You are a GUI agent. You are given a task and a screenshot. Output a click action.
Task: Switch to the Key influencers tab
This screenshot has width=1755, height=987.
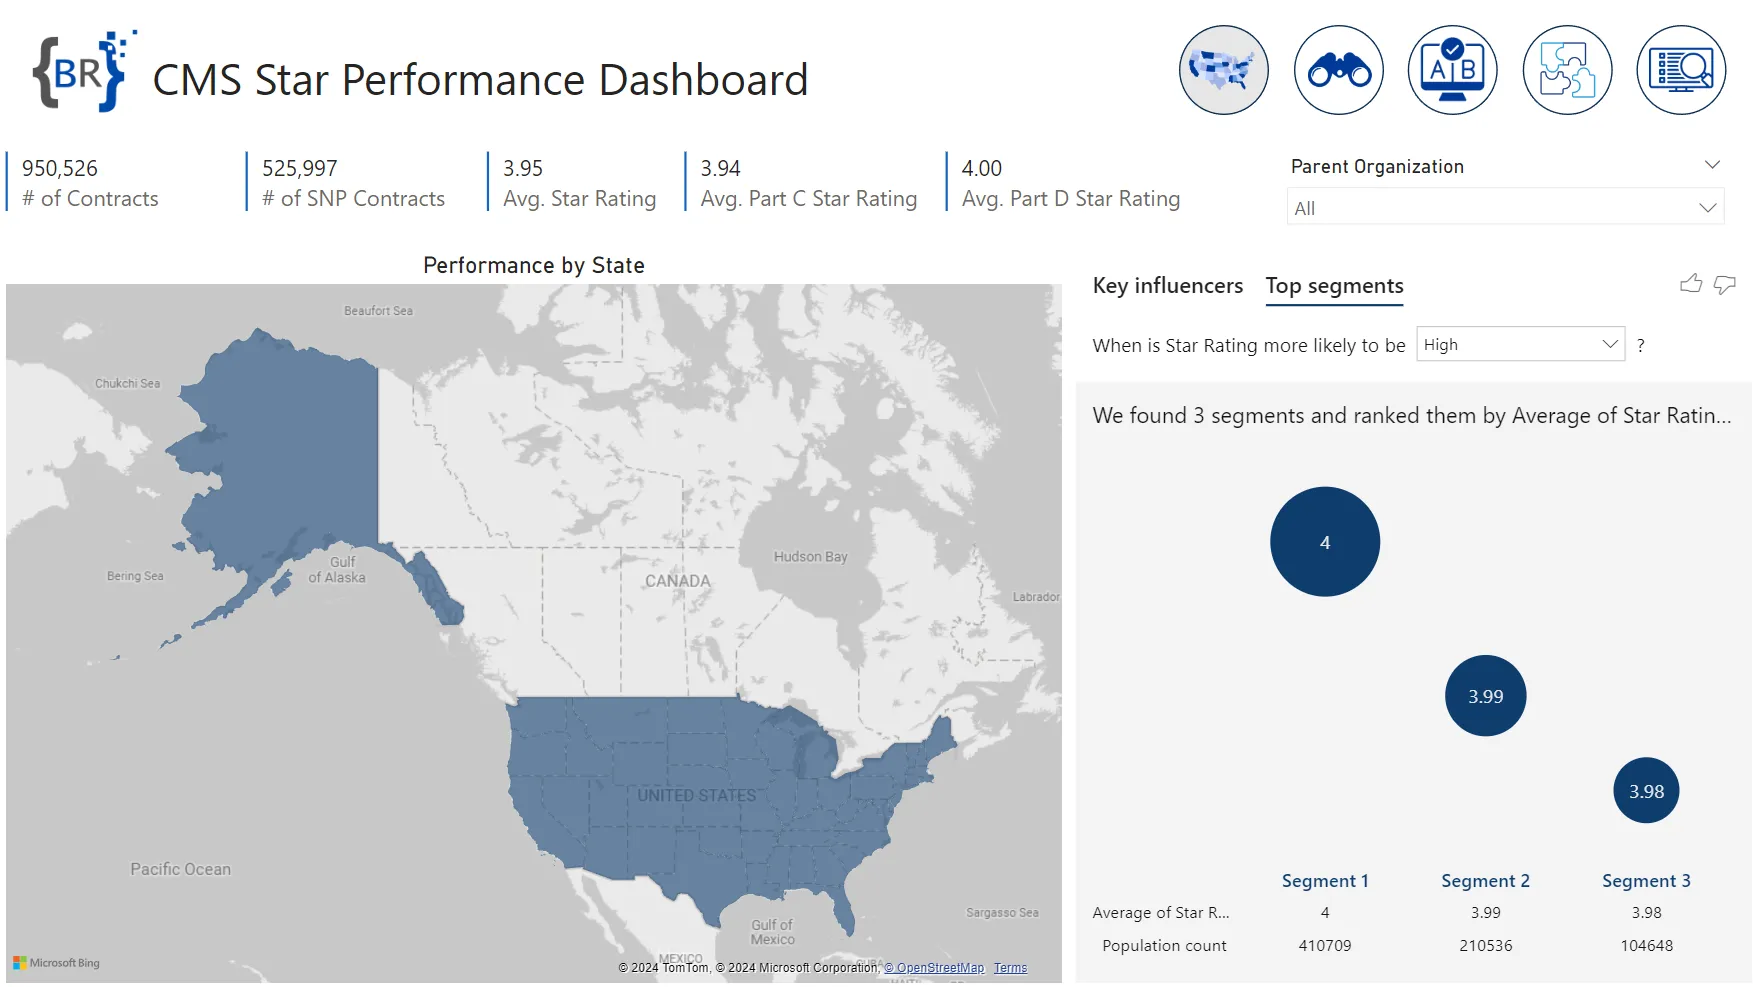[1167, 286]
